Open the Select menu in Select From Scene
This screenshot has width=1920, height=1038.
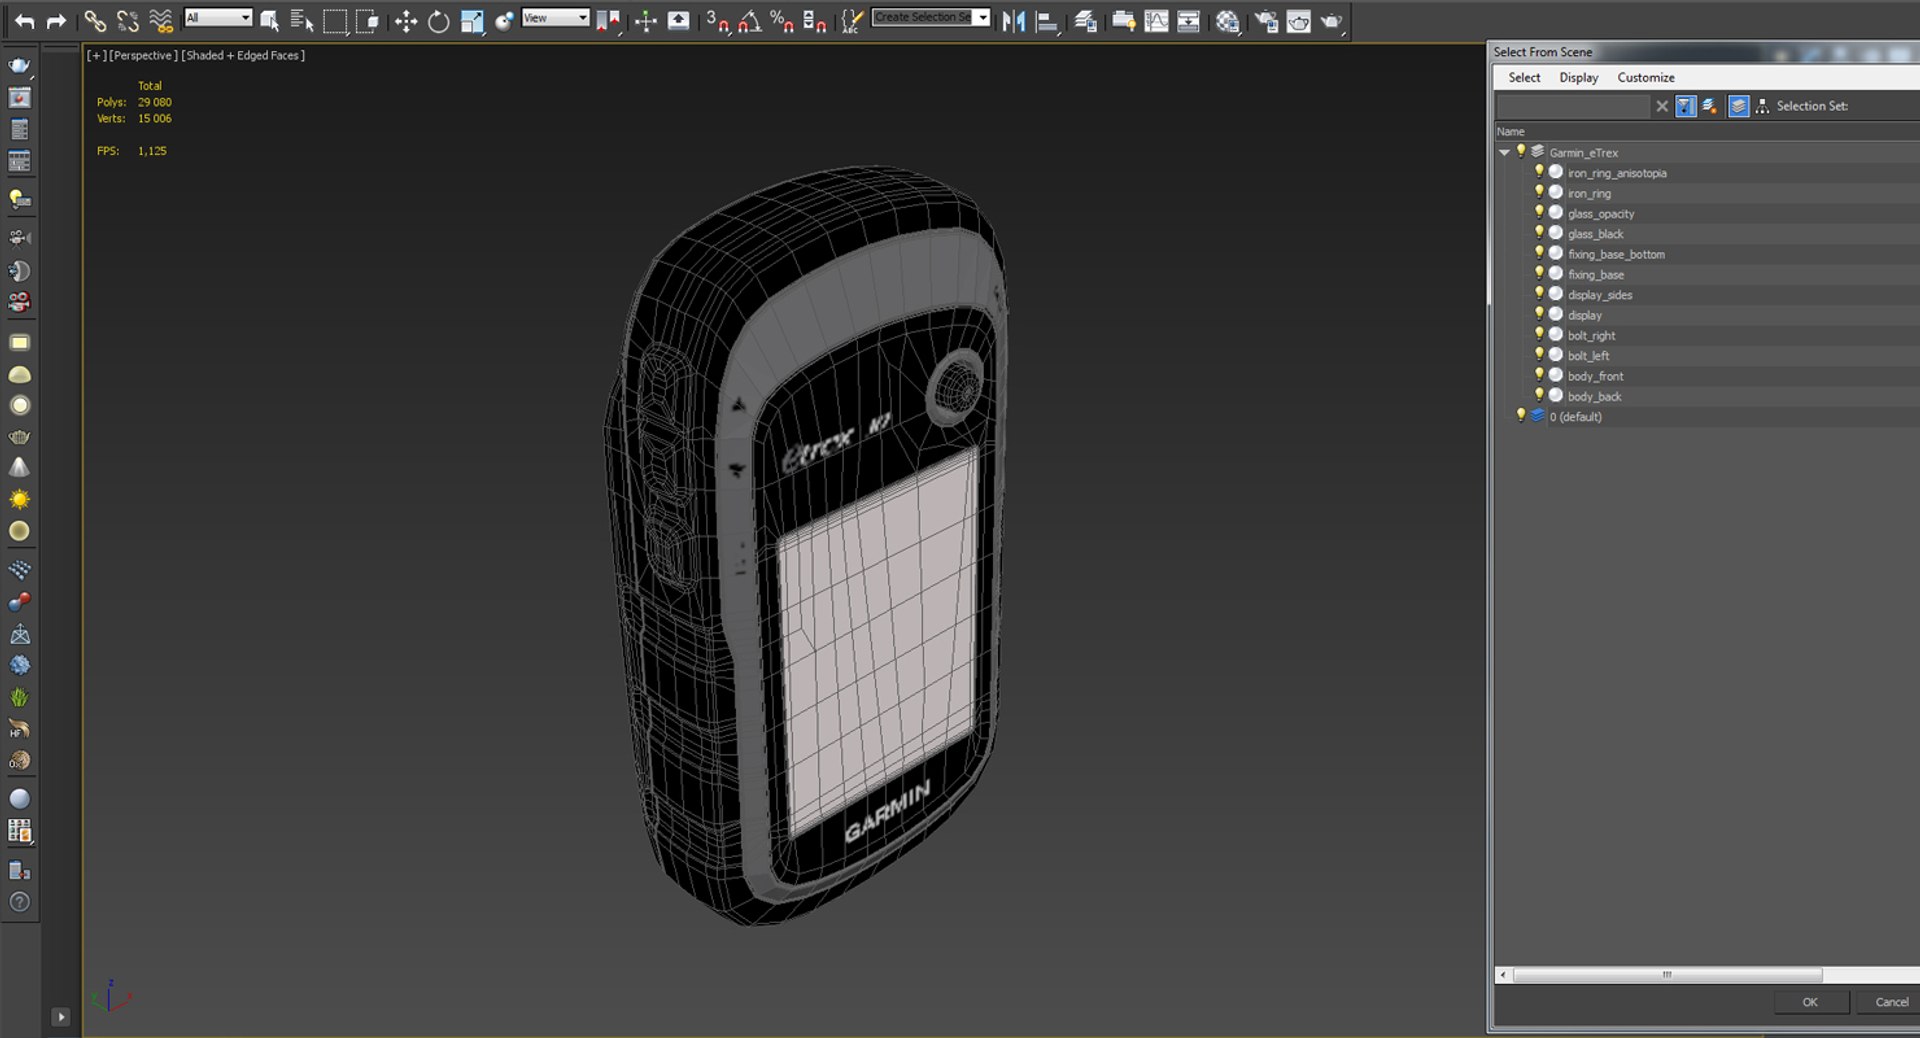click(1524, 78)
